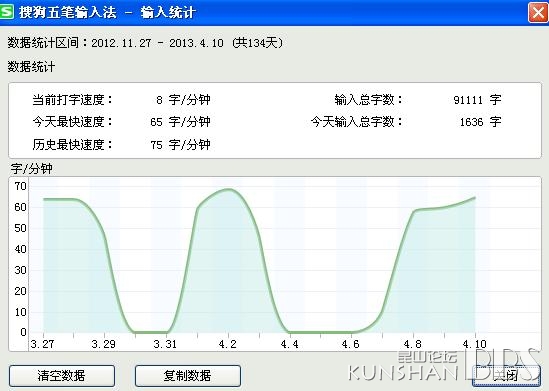Image resolution: width=549 pixels, height=391 pixels.
Task: Select the 今天最快速度 label
Action: (x=73, y=122)
